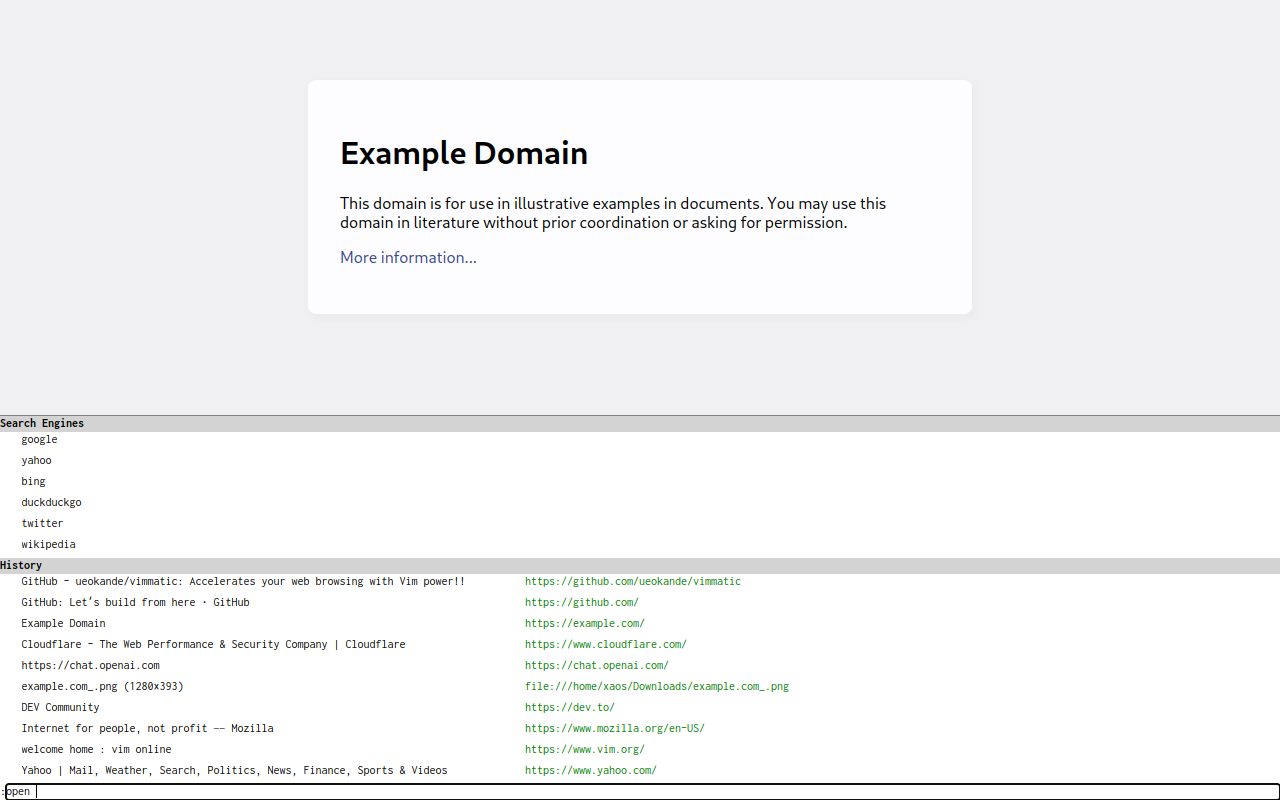Select yahoo search engine suggestion
The image size is (1280, 800).
[x=37, y=461]
